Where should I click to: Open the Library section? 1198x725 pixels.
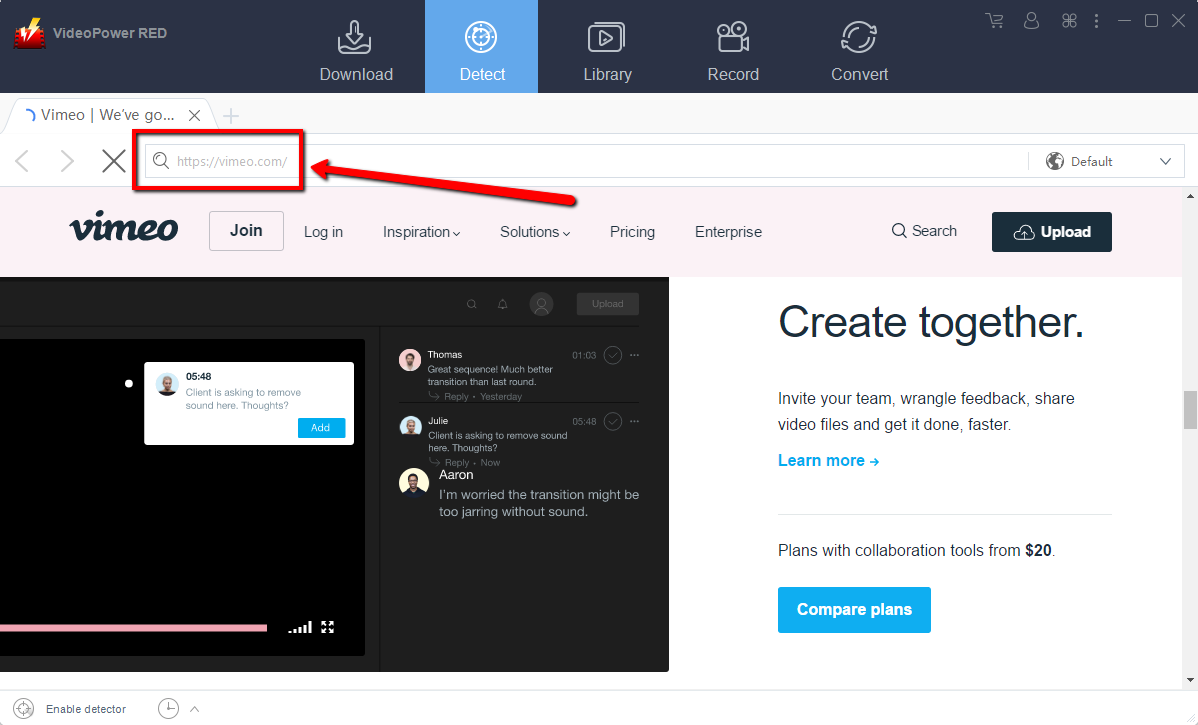point(607,47)
